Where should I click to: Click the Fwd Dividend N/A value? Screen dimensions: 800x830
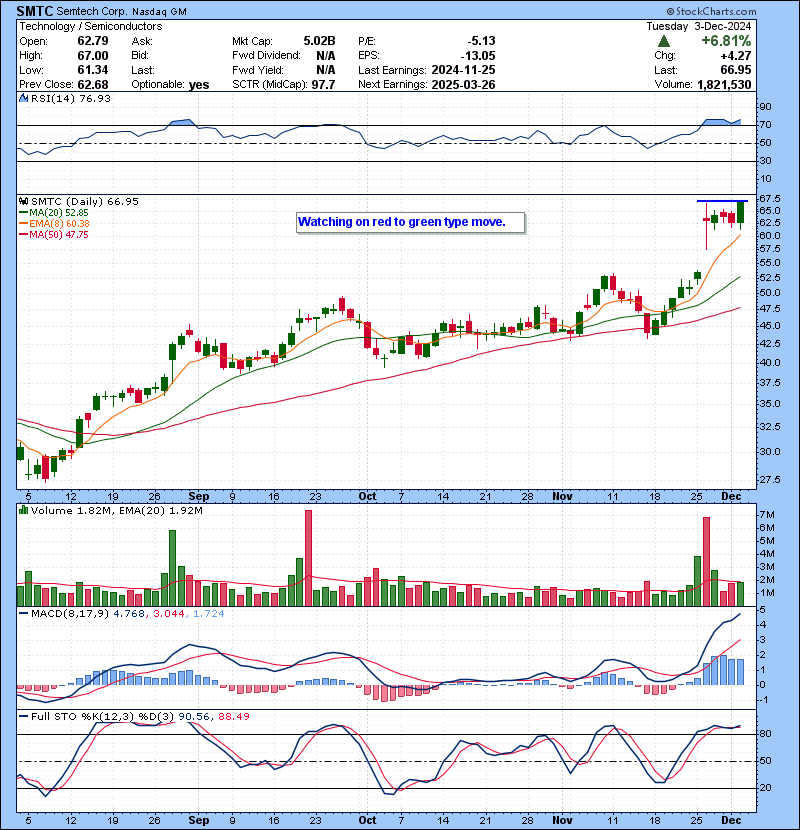[326, 56]
